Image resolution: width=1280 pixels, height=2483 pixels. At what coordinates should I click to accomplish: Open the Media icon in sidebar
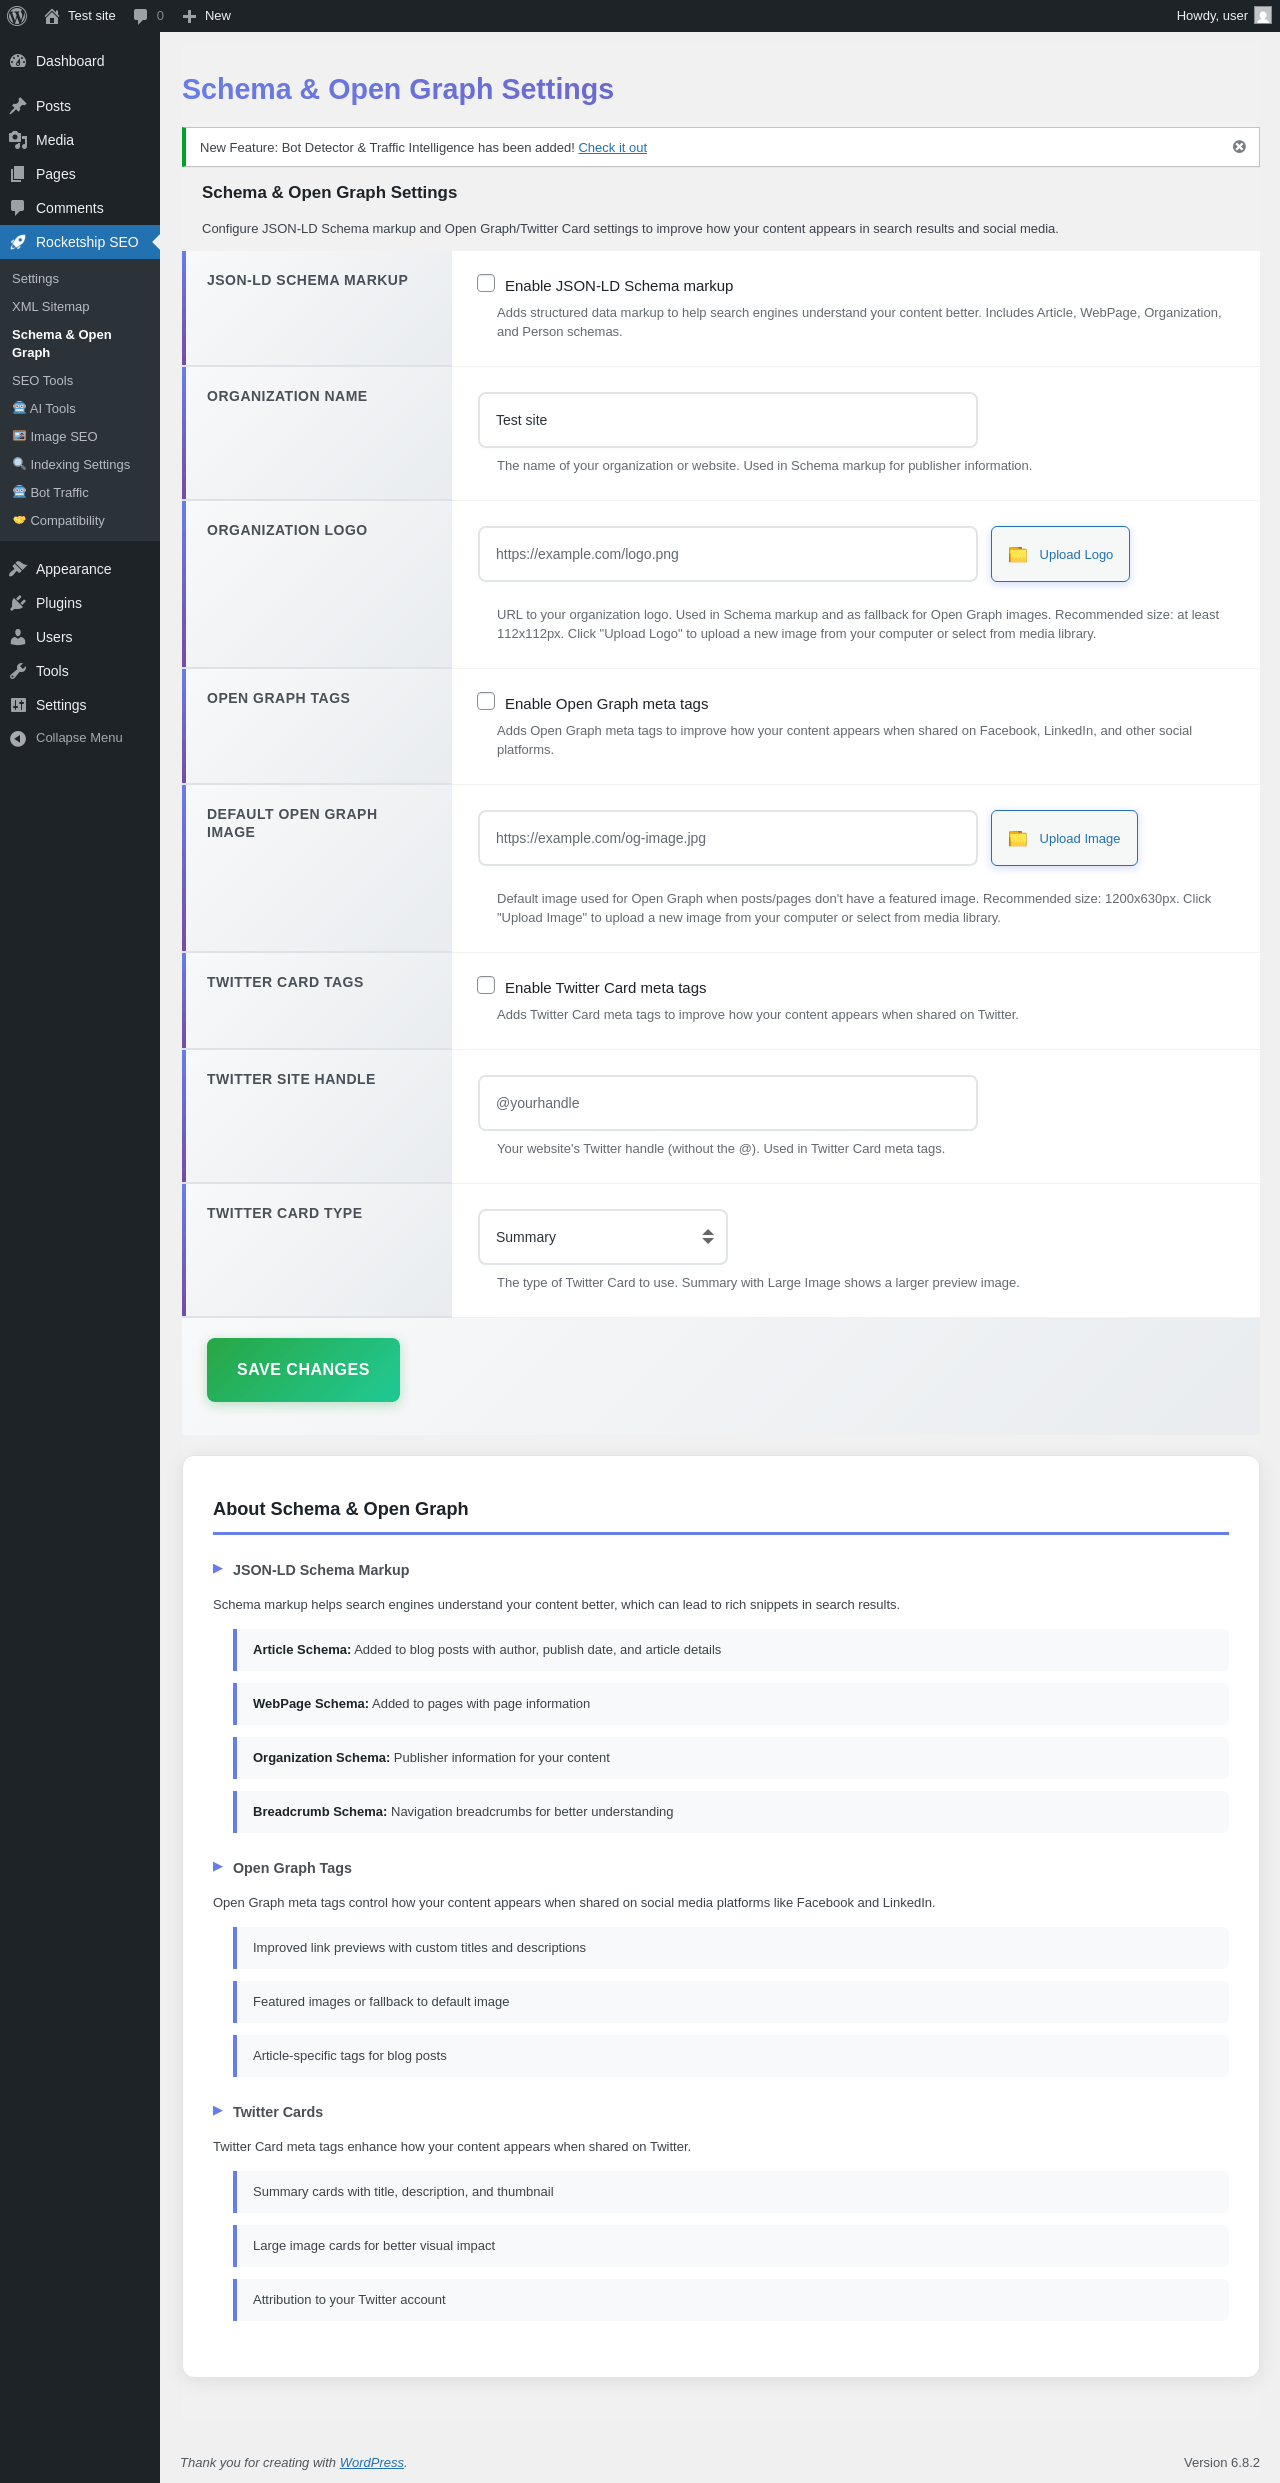(x=18, y=140)
